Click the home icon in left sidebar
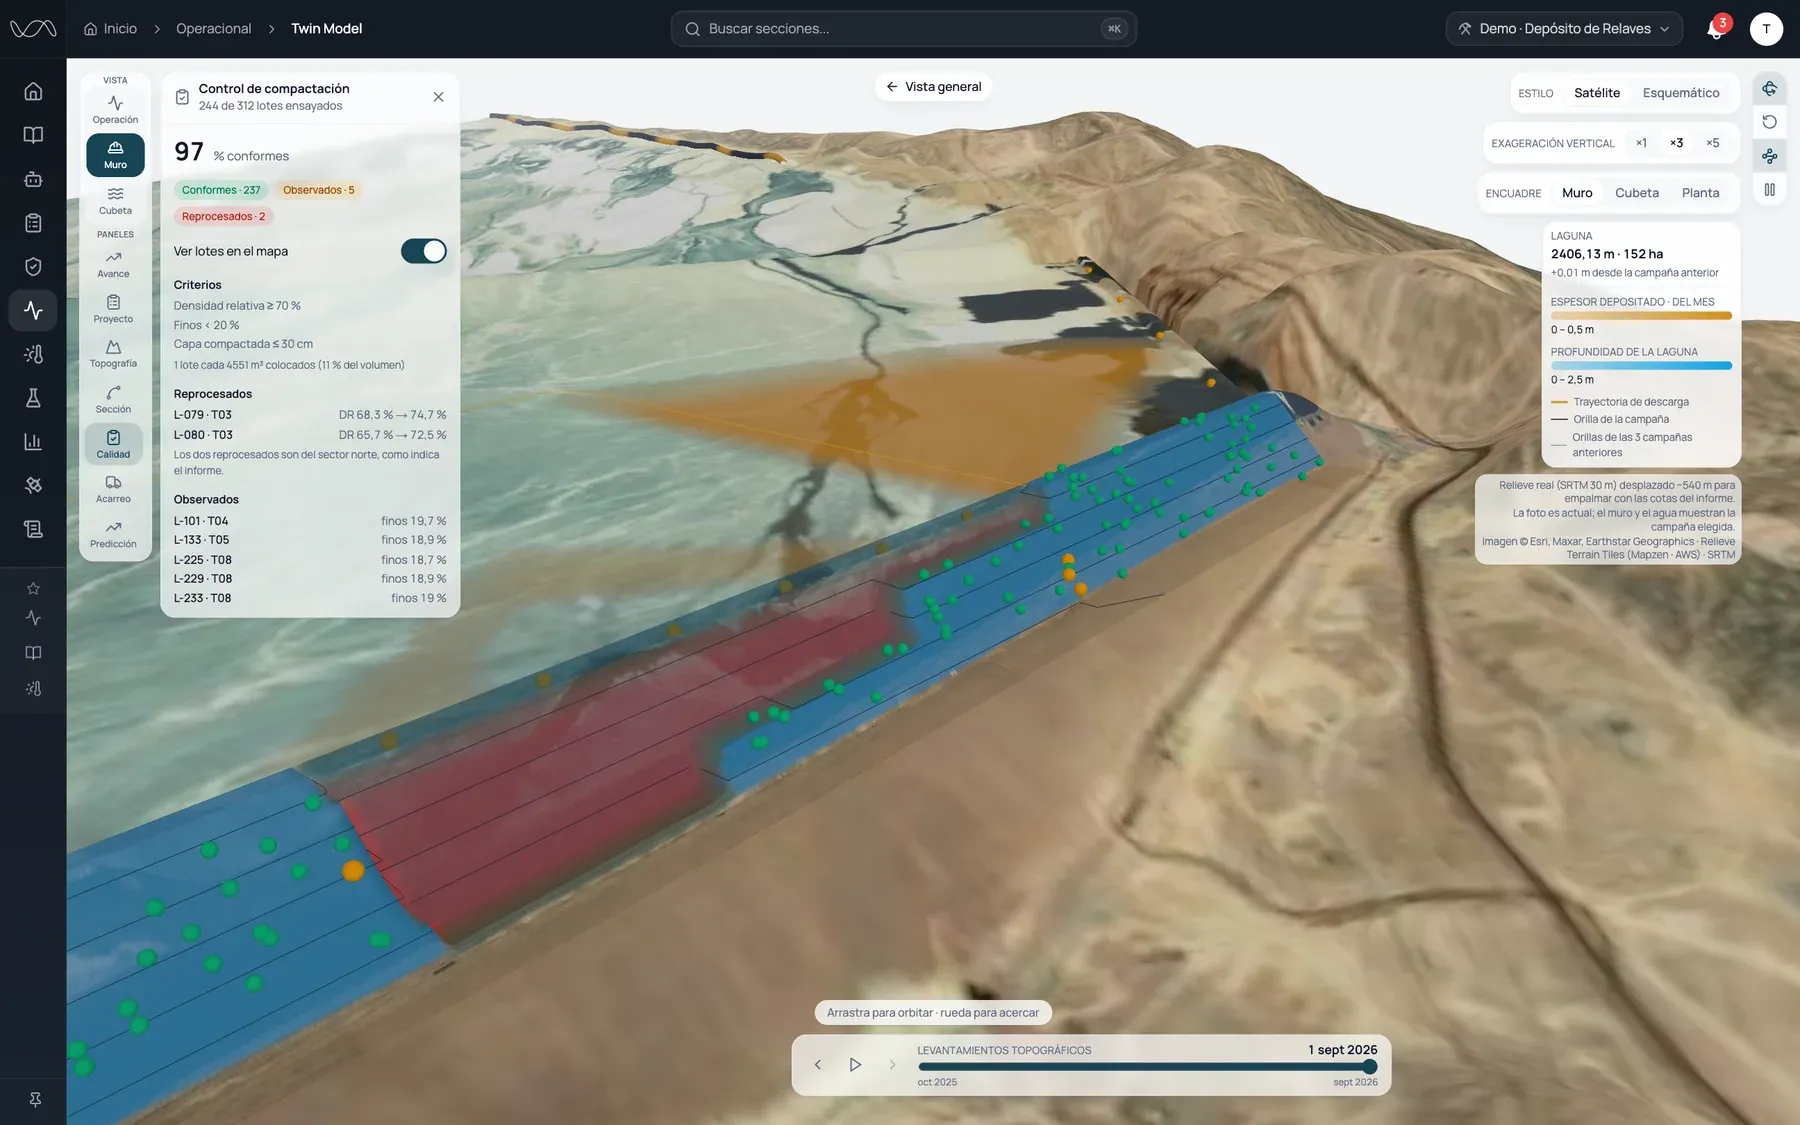The height and width of the screenshot is (1125, 1800). (x=33, y=91)
